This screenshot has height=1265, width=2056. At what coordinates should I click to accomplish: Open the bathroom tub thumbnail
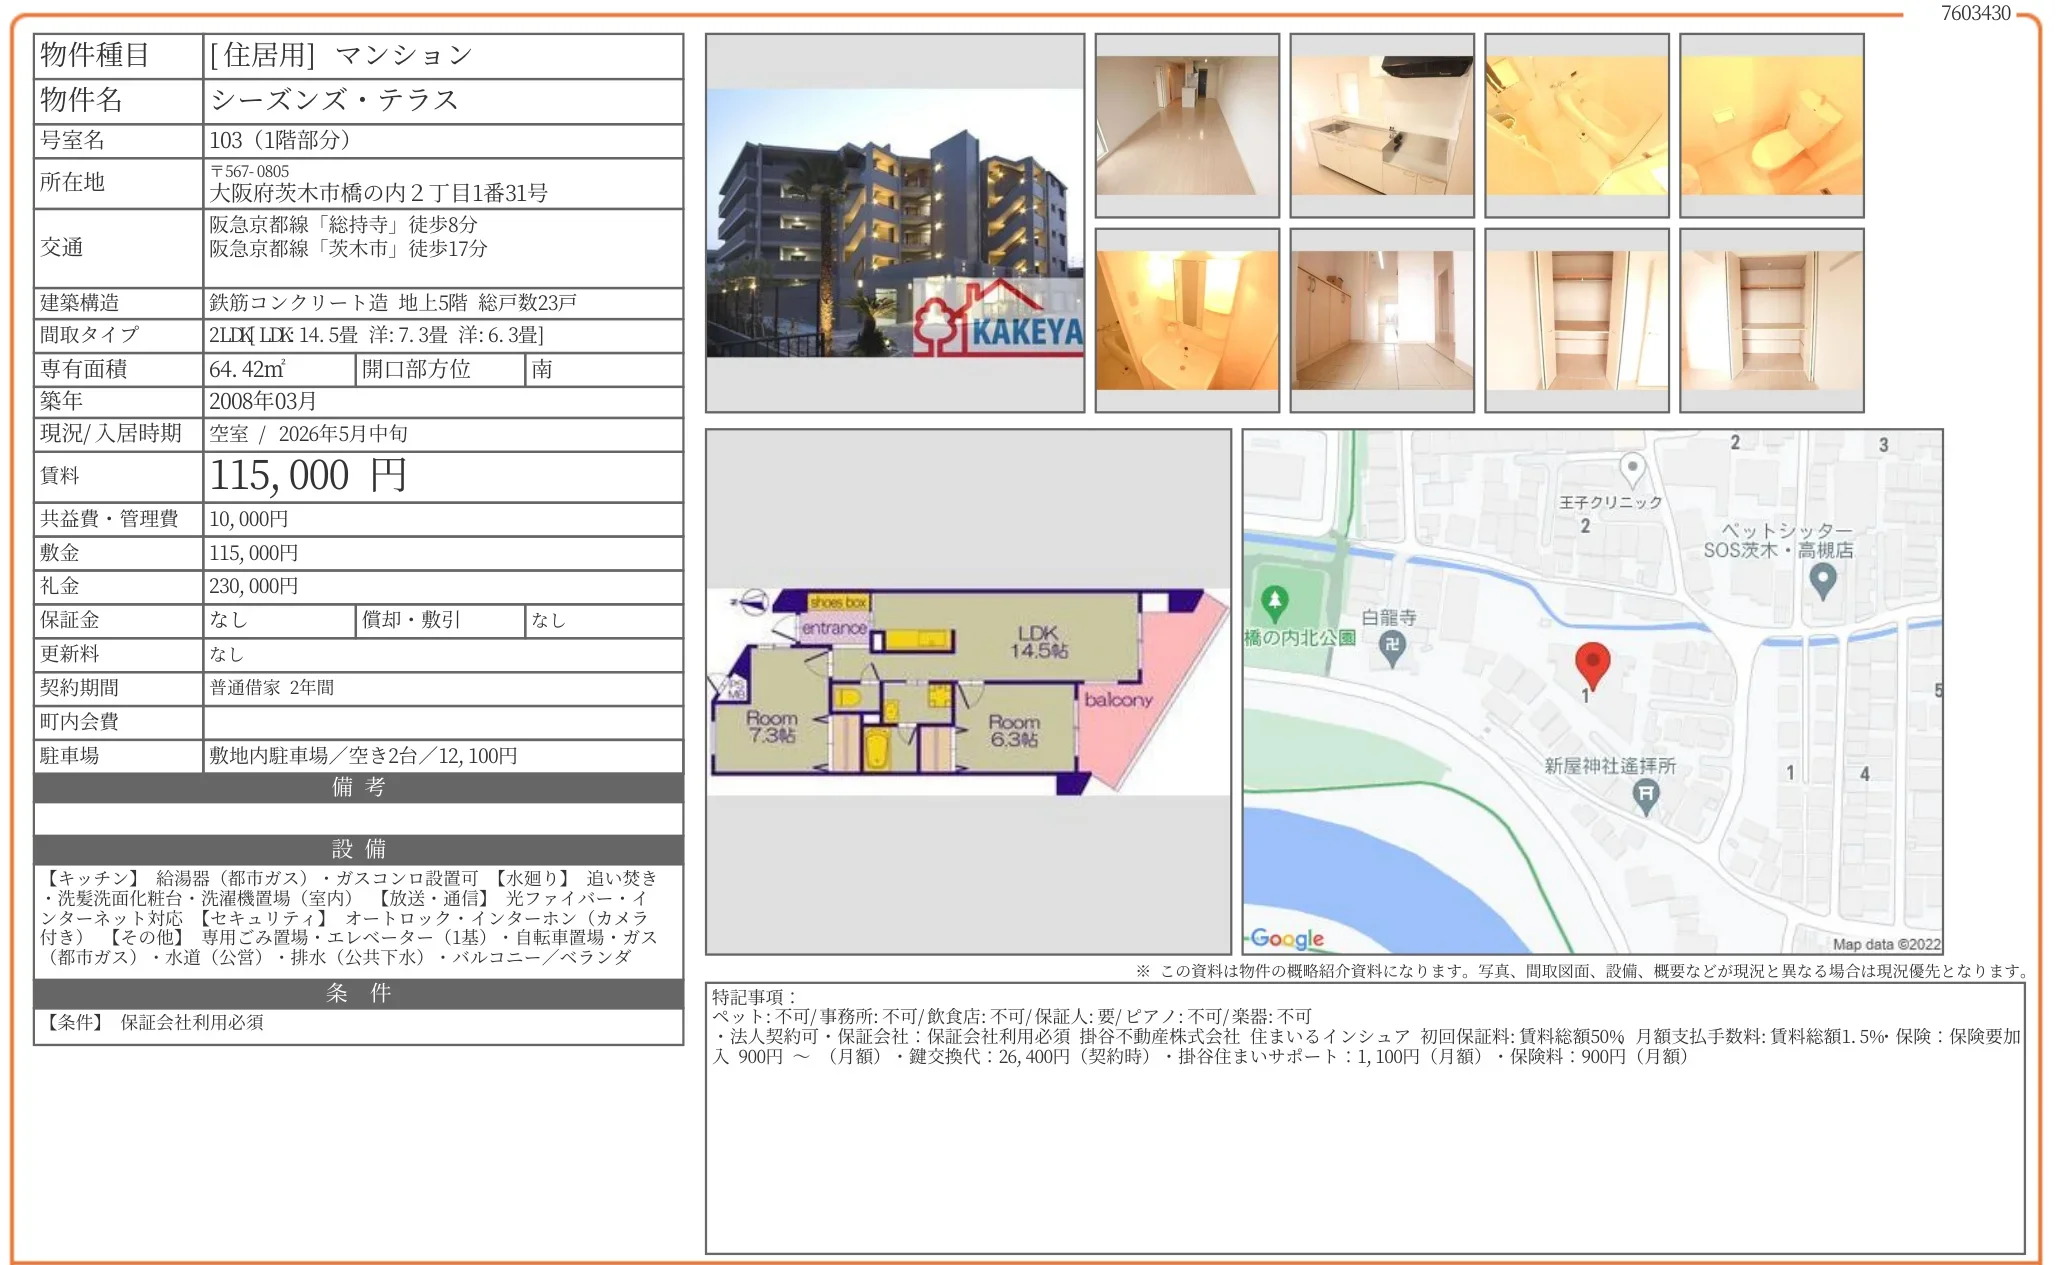(1576, 125)
